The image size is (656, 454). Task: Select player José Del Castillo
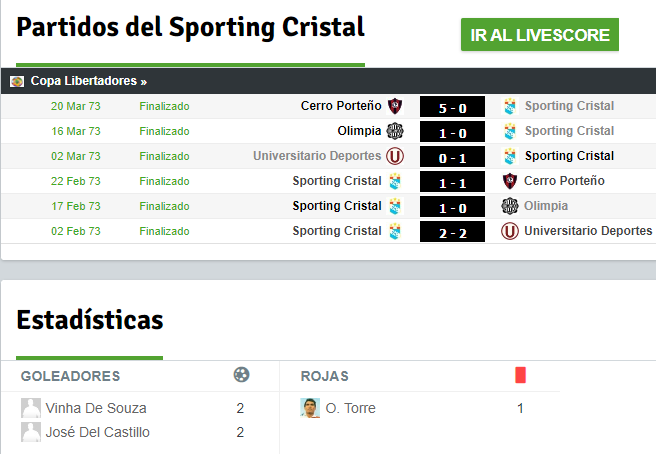point(97,432)
